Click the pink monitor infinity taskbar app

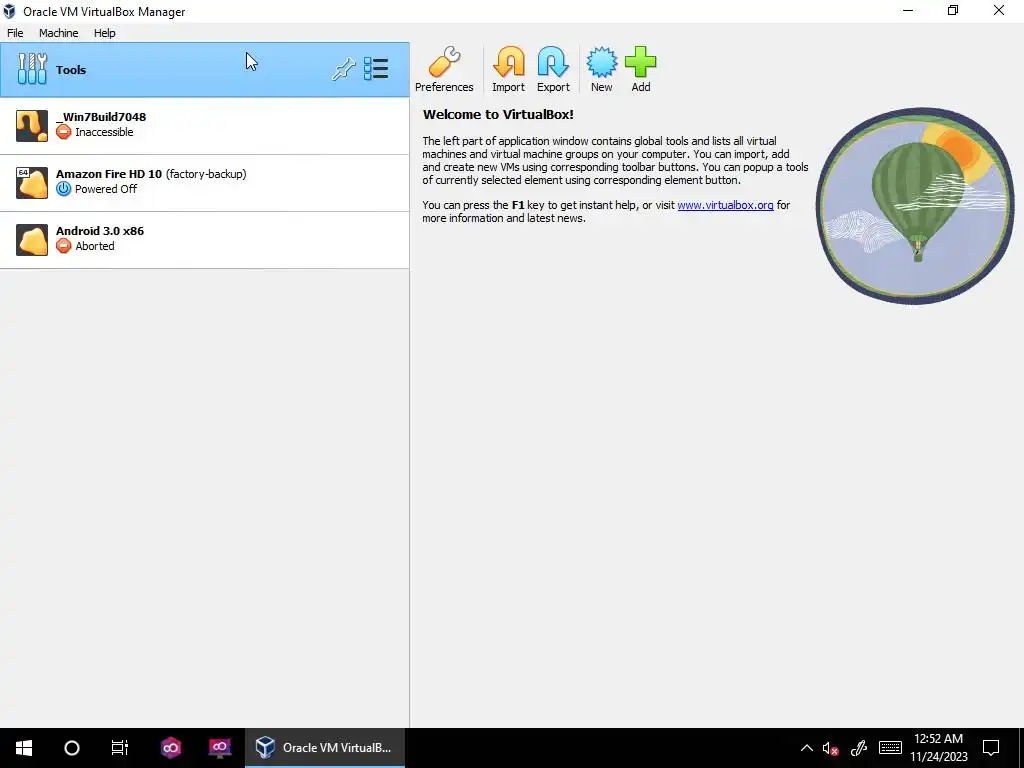click(x=219, y=748)
